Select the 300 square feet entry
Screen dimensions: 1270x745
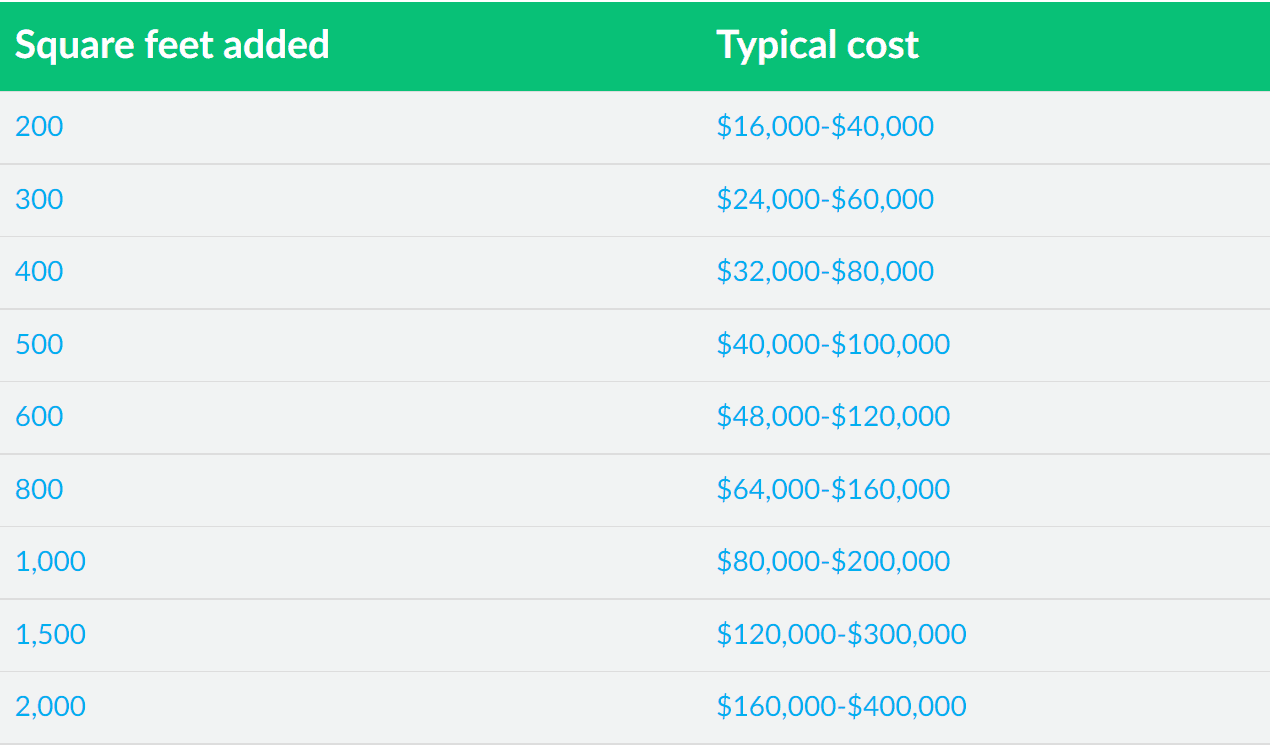39,199
